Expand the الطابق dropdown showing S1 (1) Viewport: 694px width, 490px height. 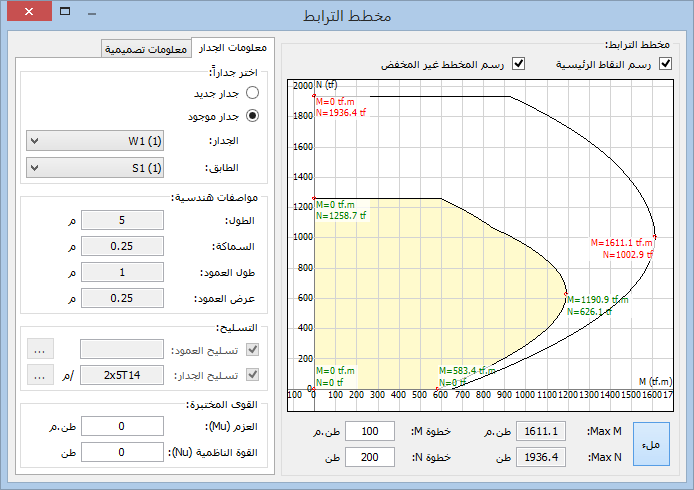(97, 168)
